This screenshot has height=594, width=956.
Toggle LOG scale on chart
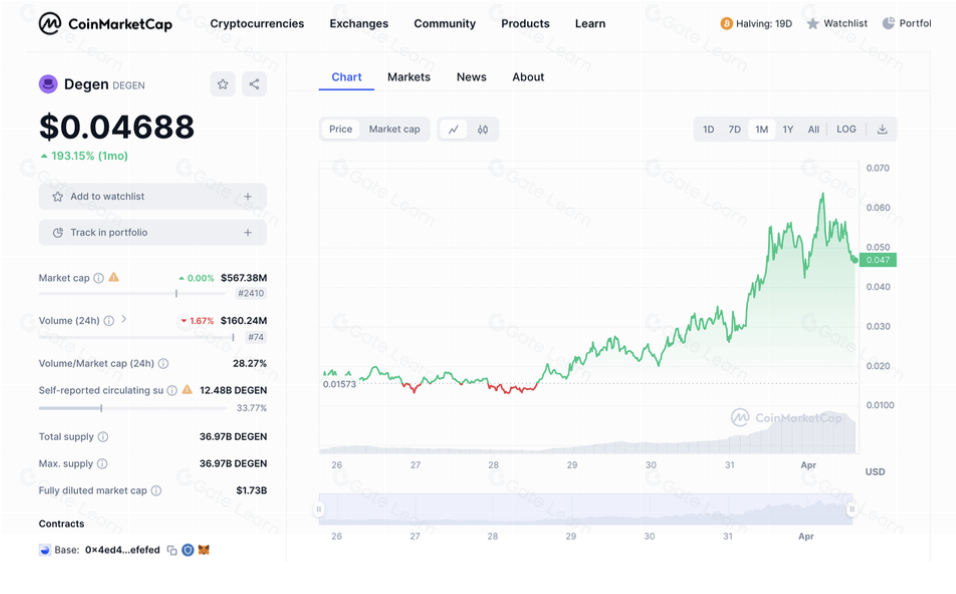tap(846, 129)
